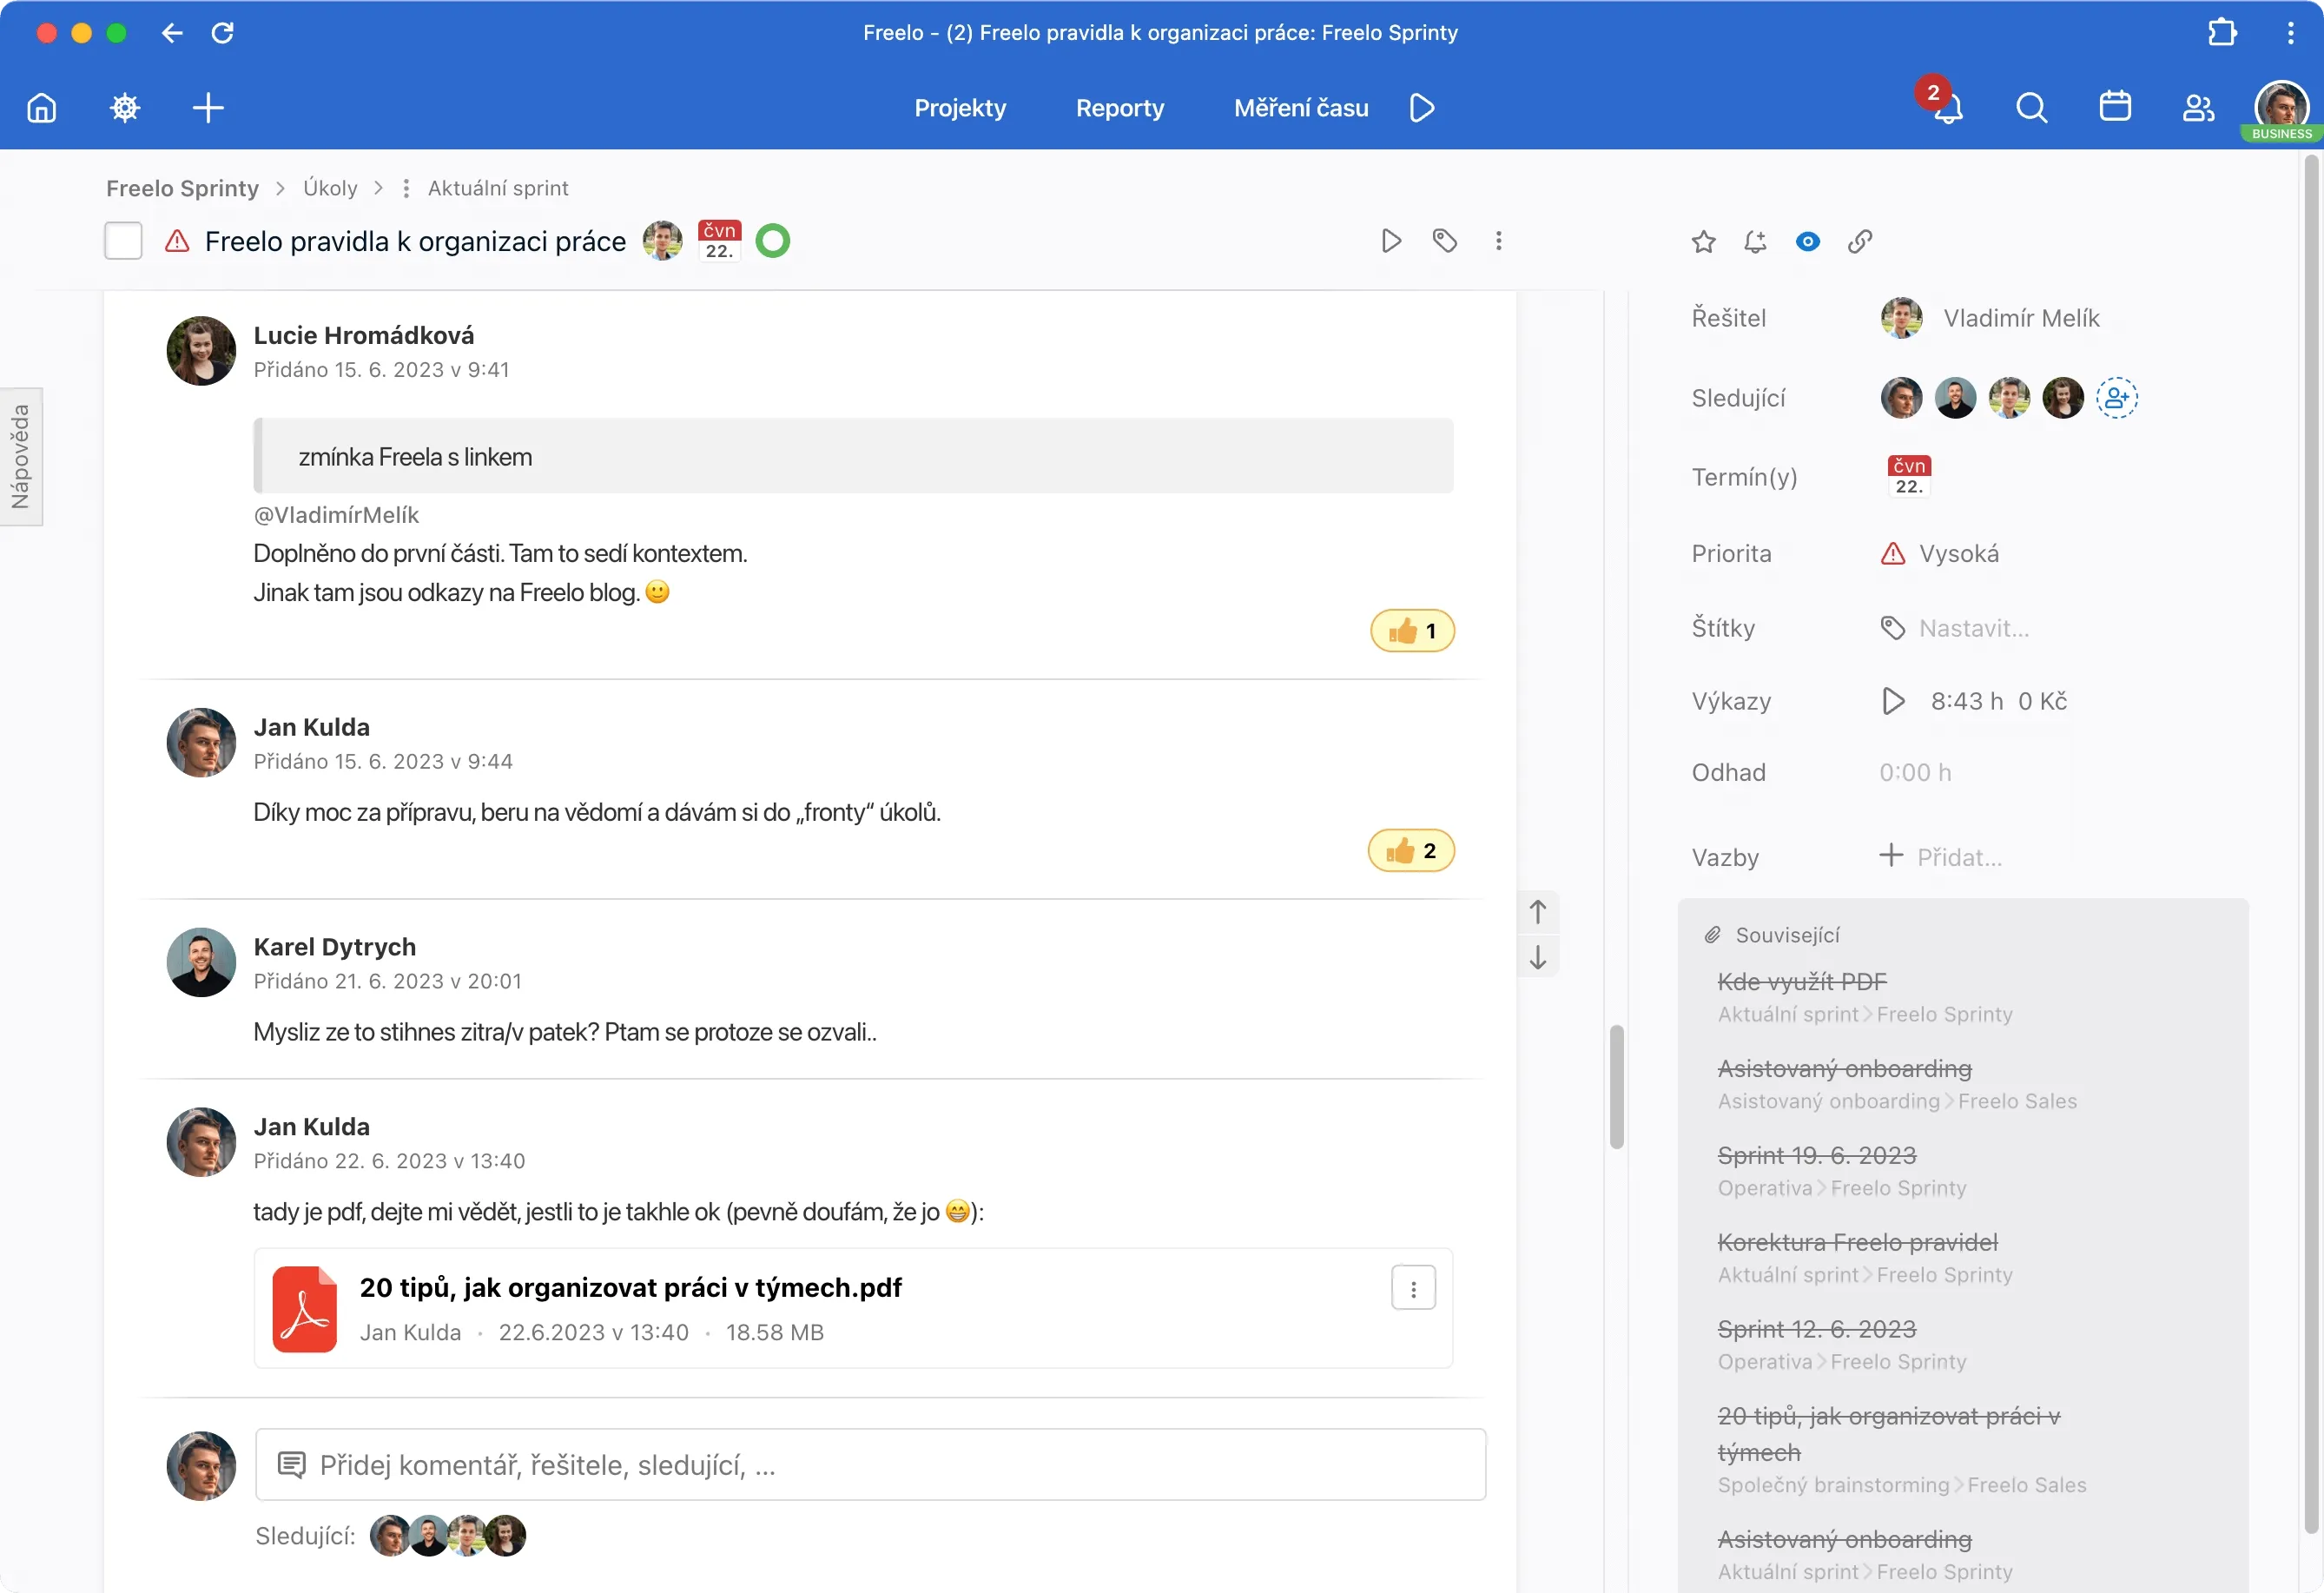This screenshot has width=2324, height=1593.
Task: Open the notifications bell with badge
Action: click(1946, 107)
